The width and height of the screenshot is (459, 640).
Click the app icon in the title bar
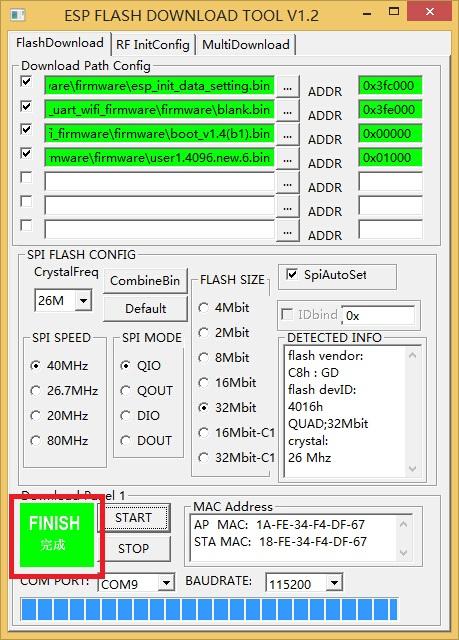point(18,16)
